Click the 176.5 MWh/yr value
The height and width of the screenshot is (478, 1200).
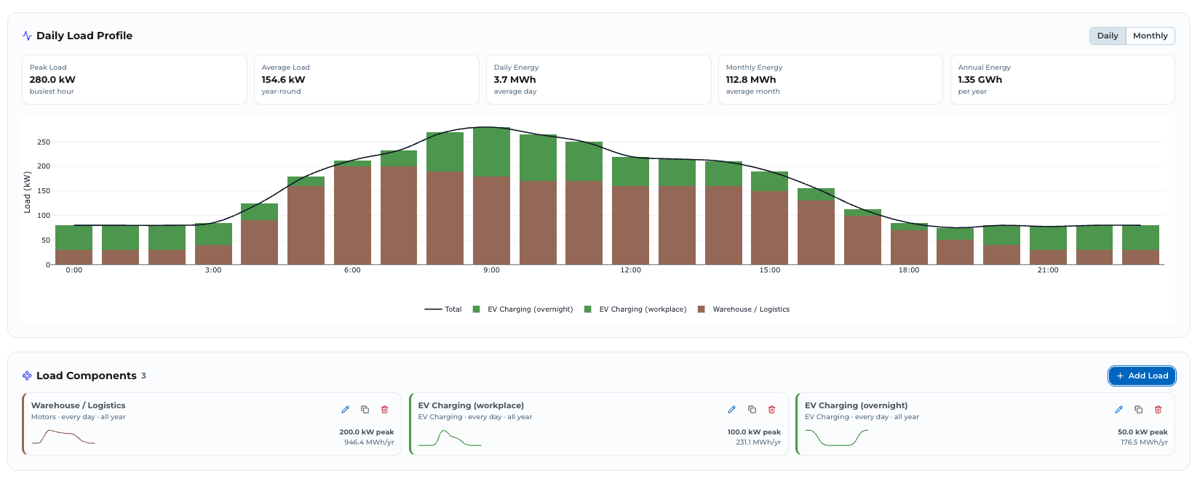1144,442
